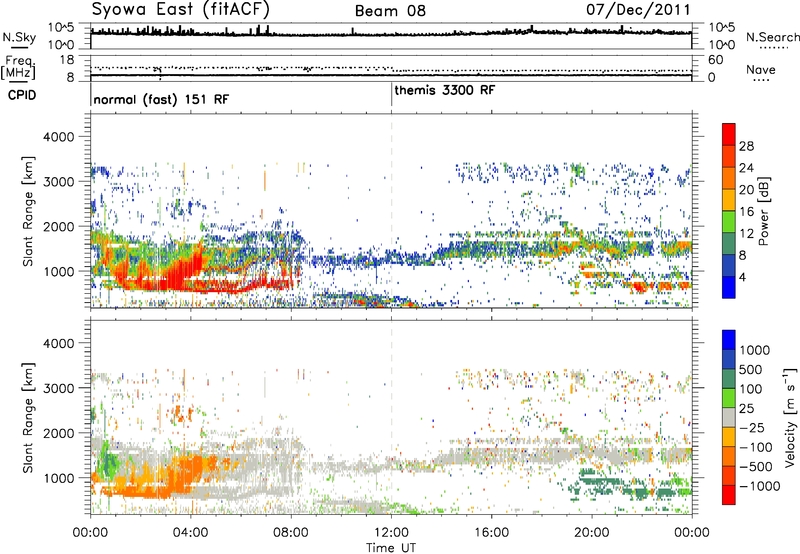Click the 'N.Sky' legend label
The height and width of the screenshot is (554, 800).
[19, 37]
